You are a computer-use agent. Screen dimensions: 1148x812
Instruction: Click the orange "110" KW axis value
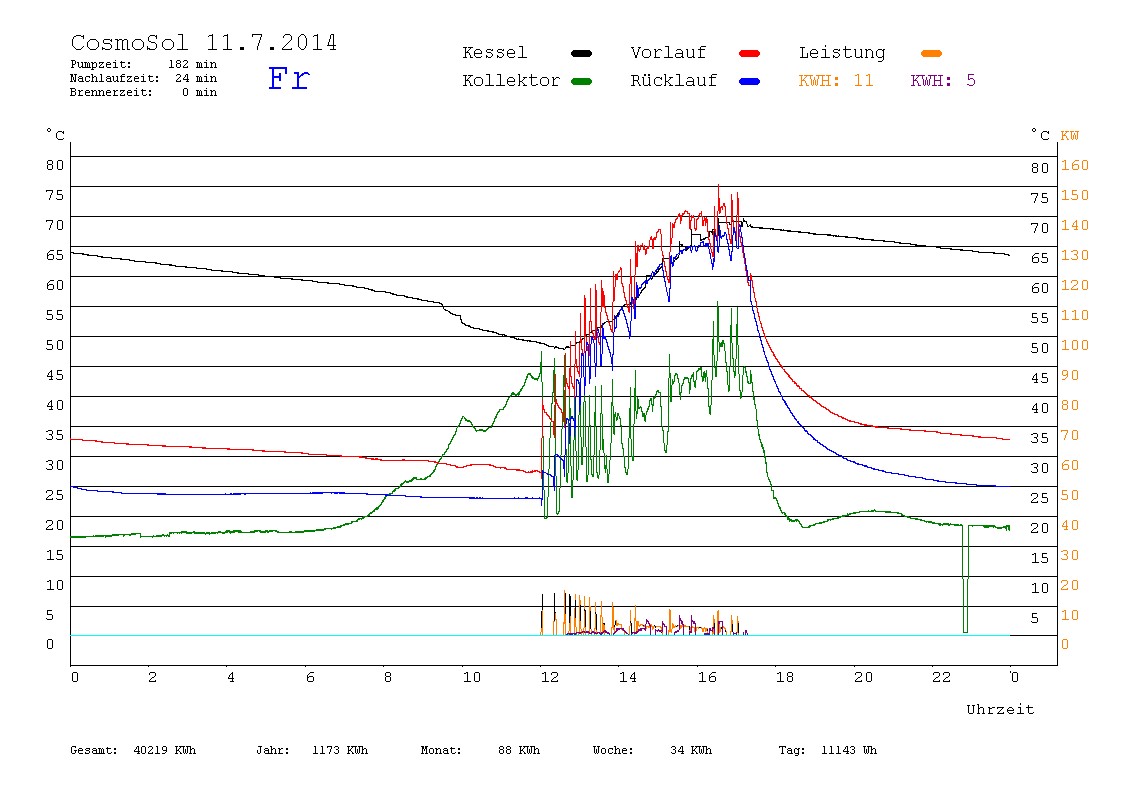pos(1075,316)
